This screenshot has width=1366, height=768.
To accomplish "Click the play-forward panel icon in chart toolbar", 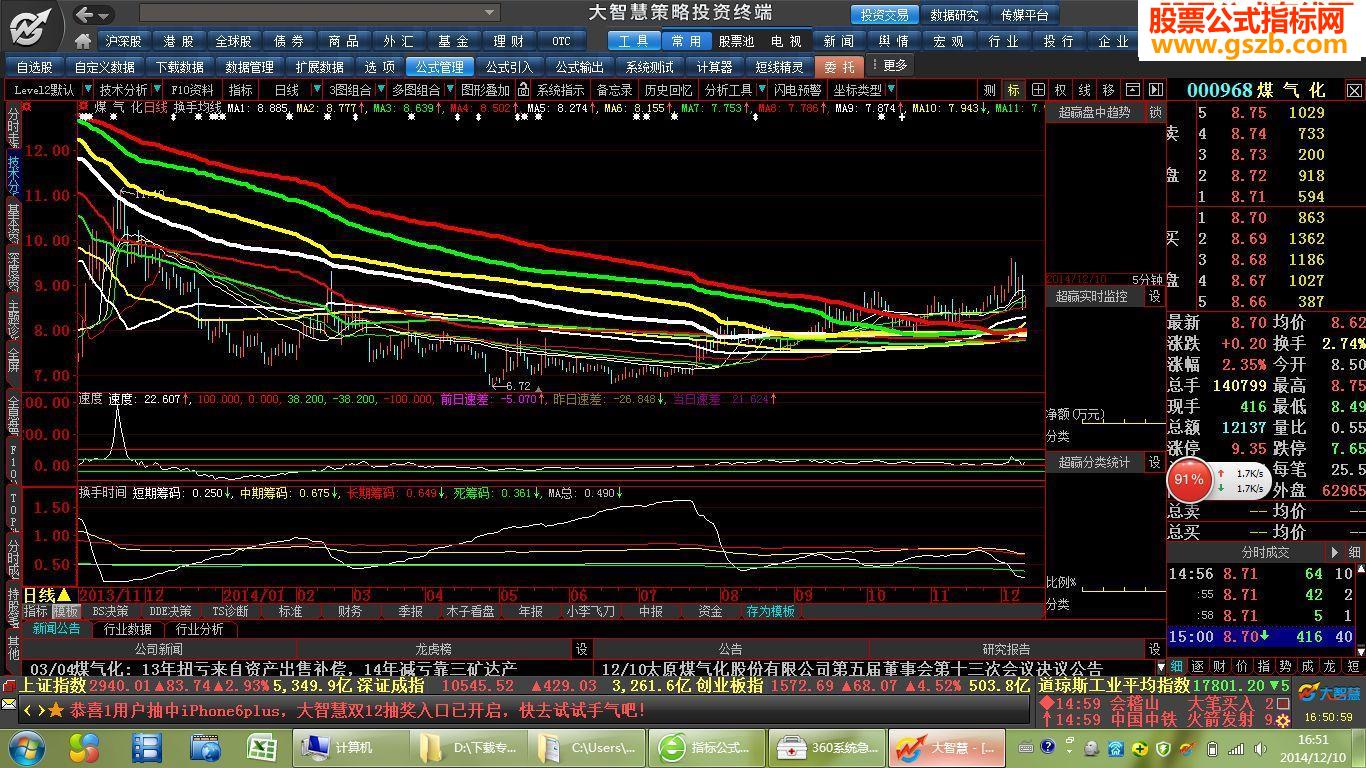I will pyautogui.click(x=1155, y=90).
